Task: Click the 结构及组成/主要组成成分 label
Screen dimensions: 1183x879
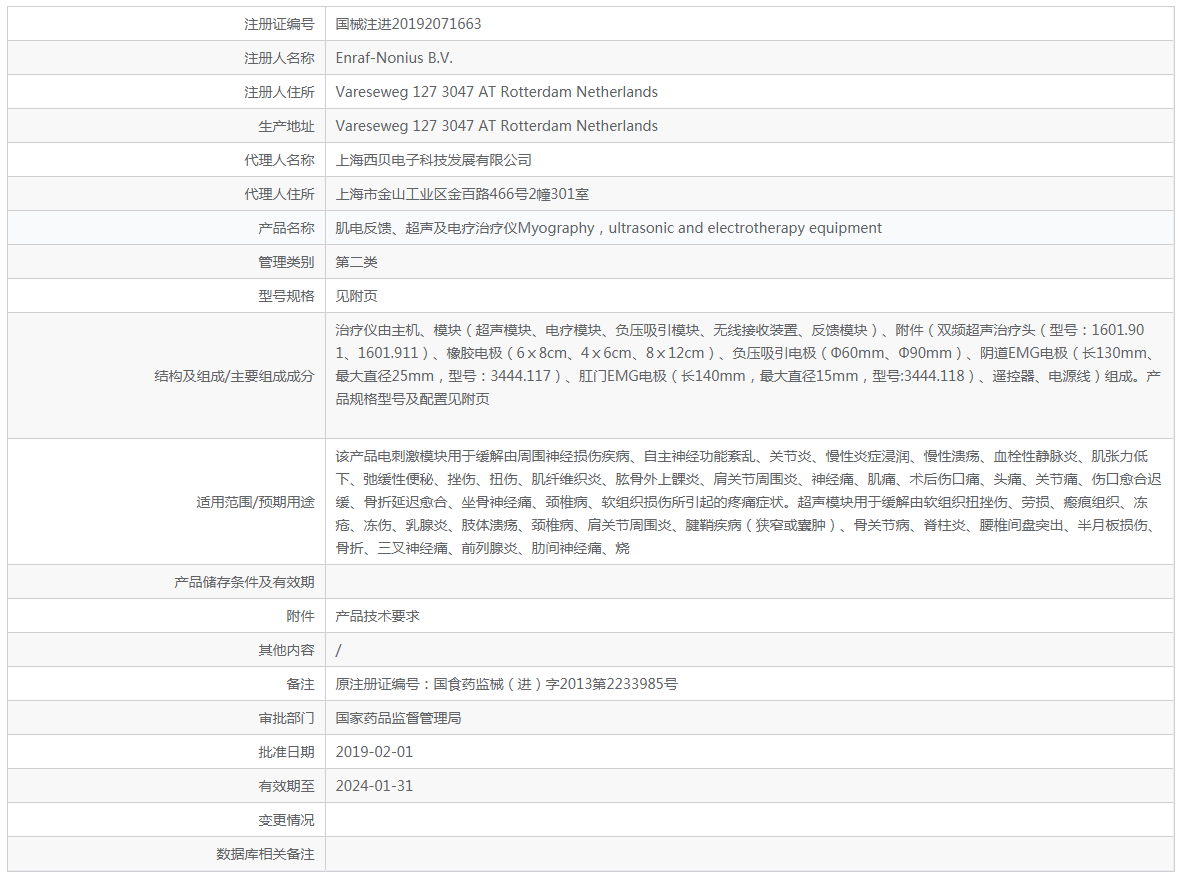Action: pos(234,376)
